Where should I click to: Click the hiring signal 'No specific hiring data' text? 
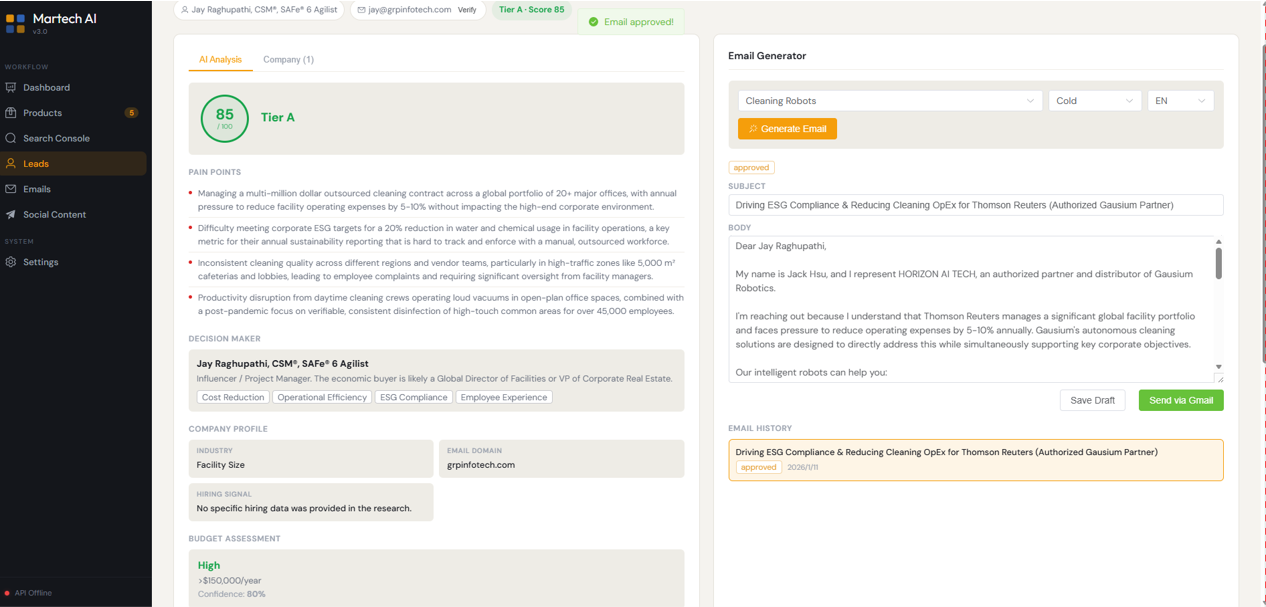304,508
